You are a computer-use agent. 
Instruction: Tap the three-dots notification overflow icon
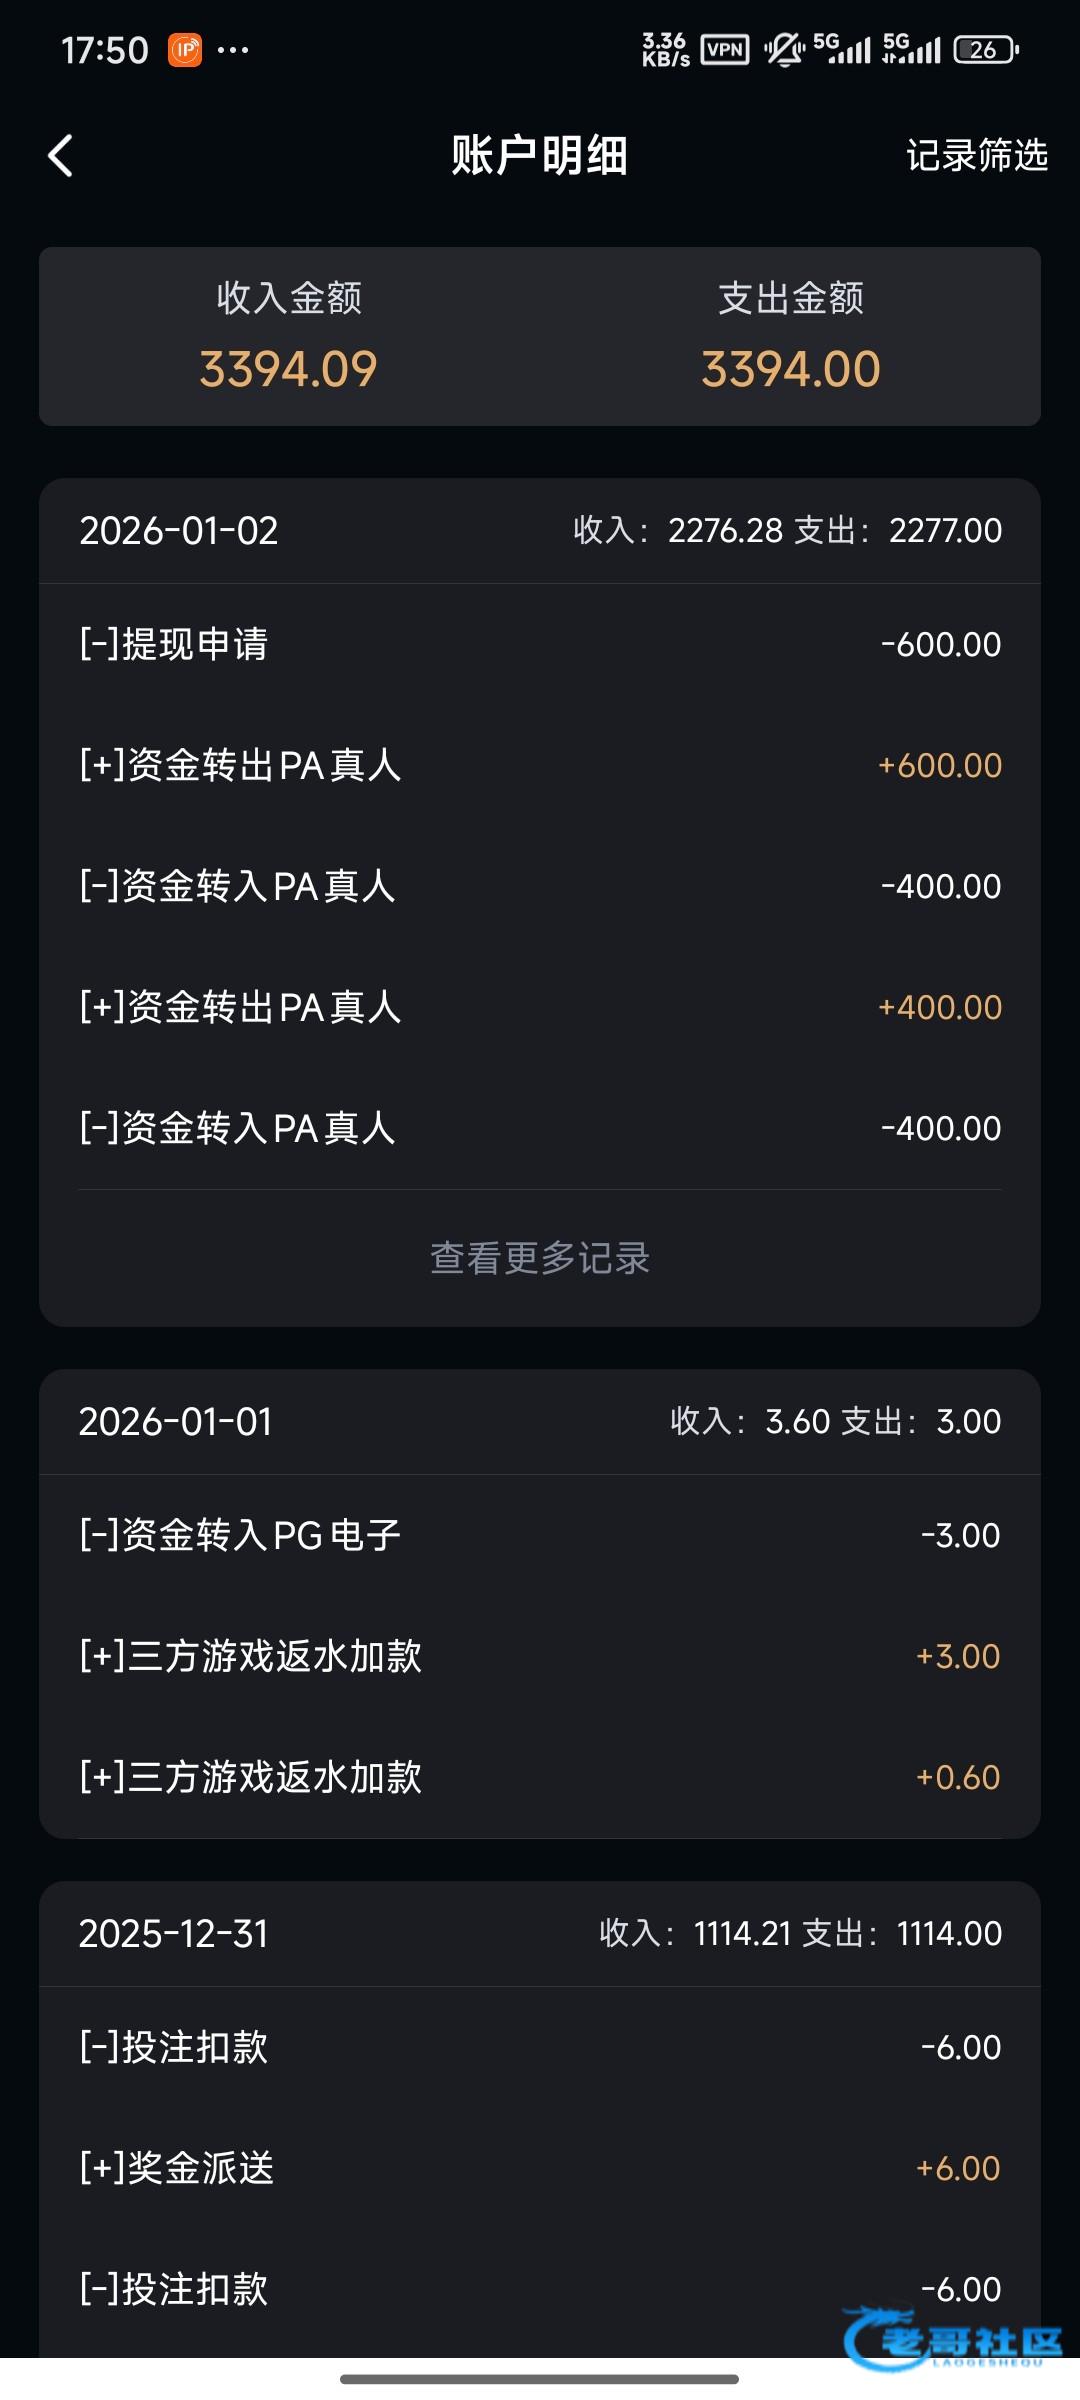[x=233, y=50]
